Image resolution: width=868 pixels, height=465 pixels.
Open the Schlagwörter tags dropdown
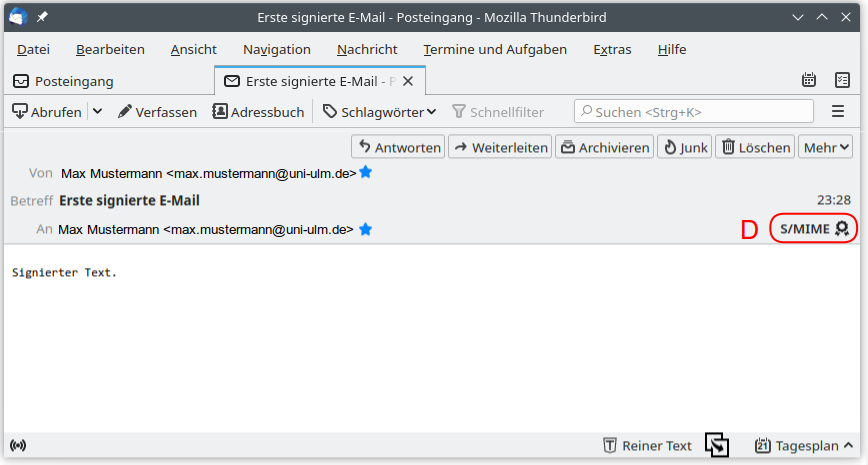379,112
